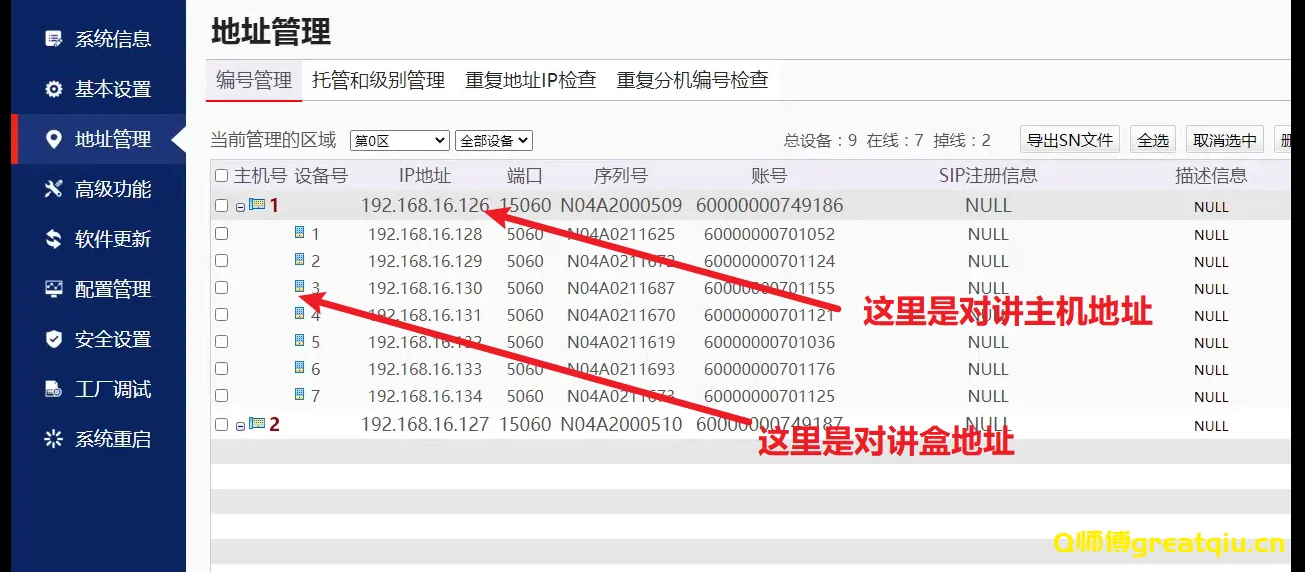Click the 安全设置 shield icon
Image resolution: width=1305 pixels, height=572 pixels.
tap(54, 339)
